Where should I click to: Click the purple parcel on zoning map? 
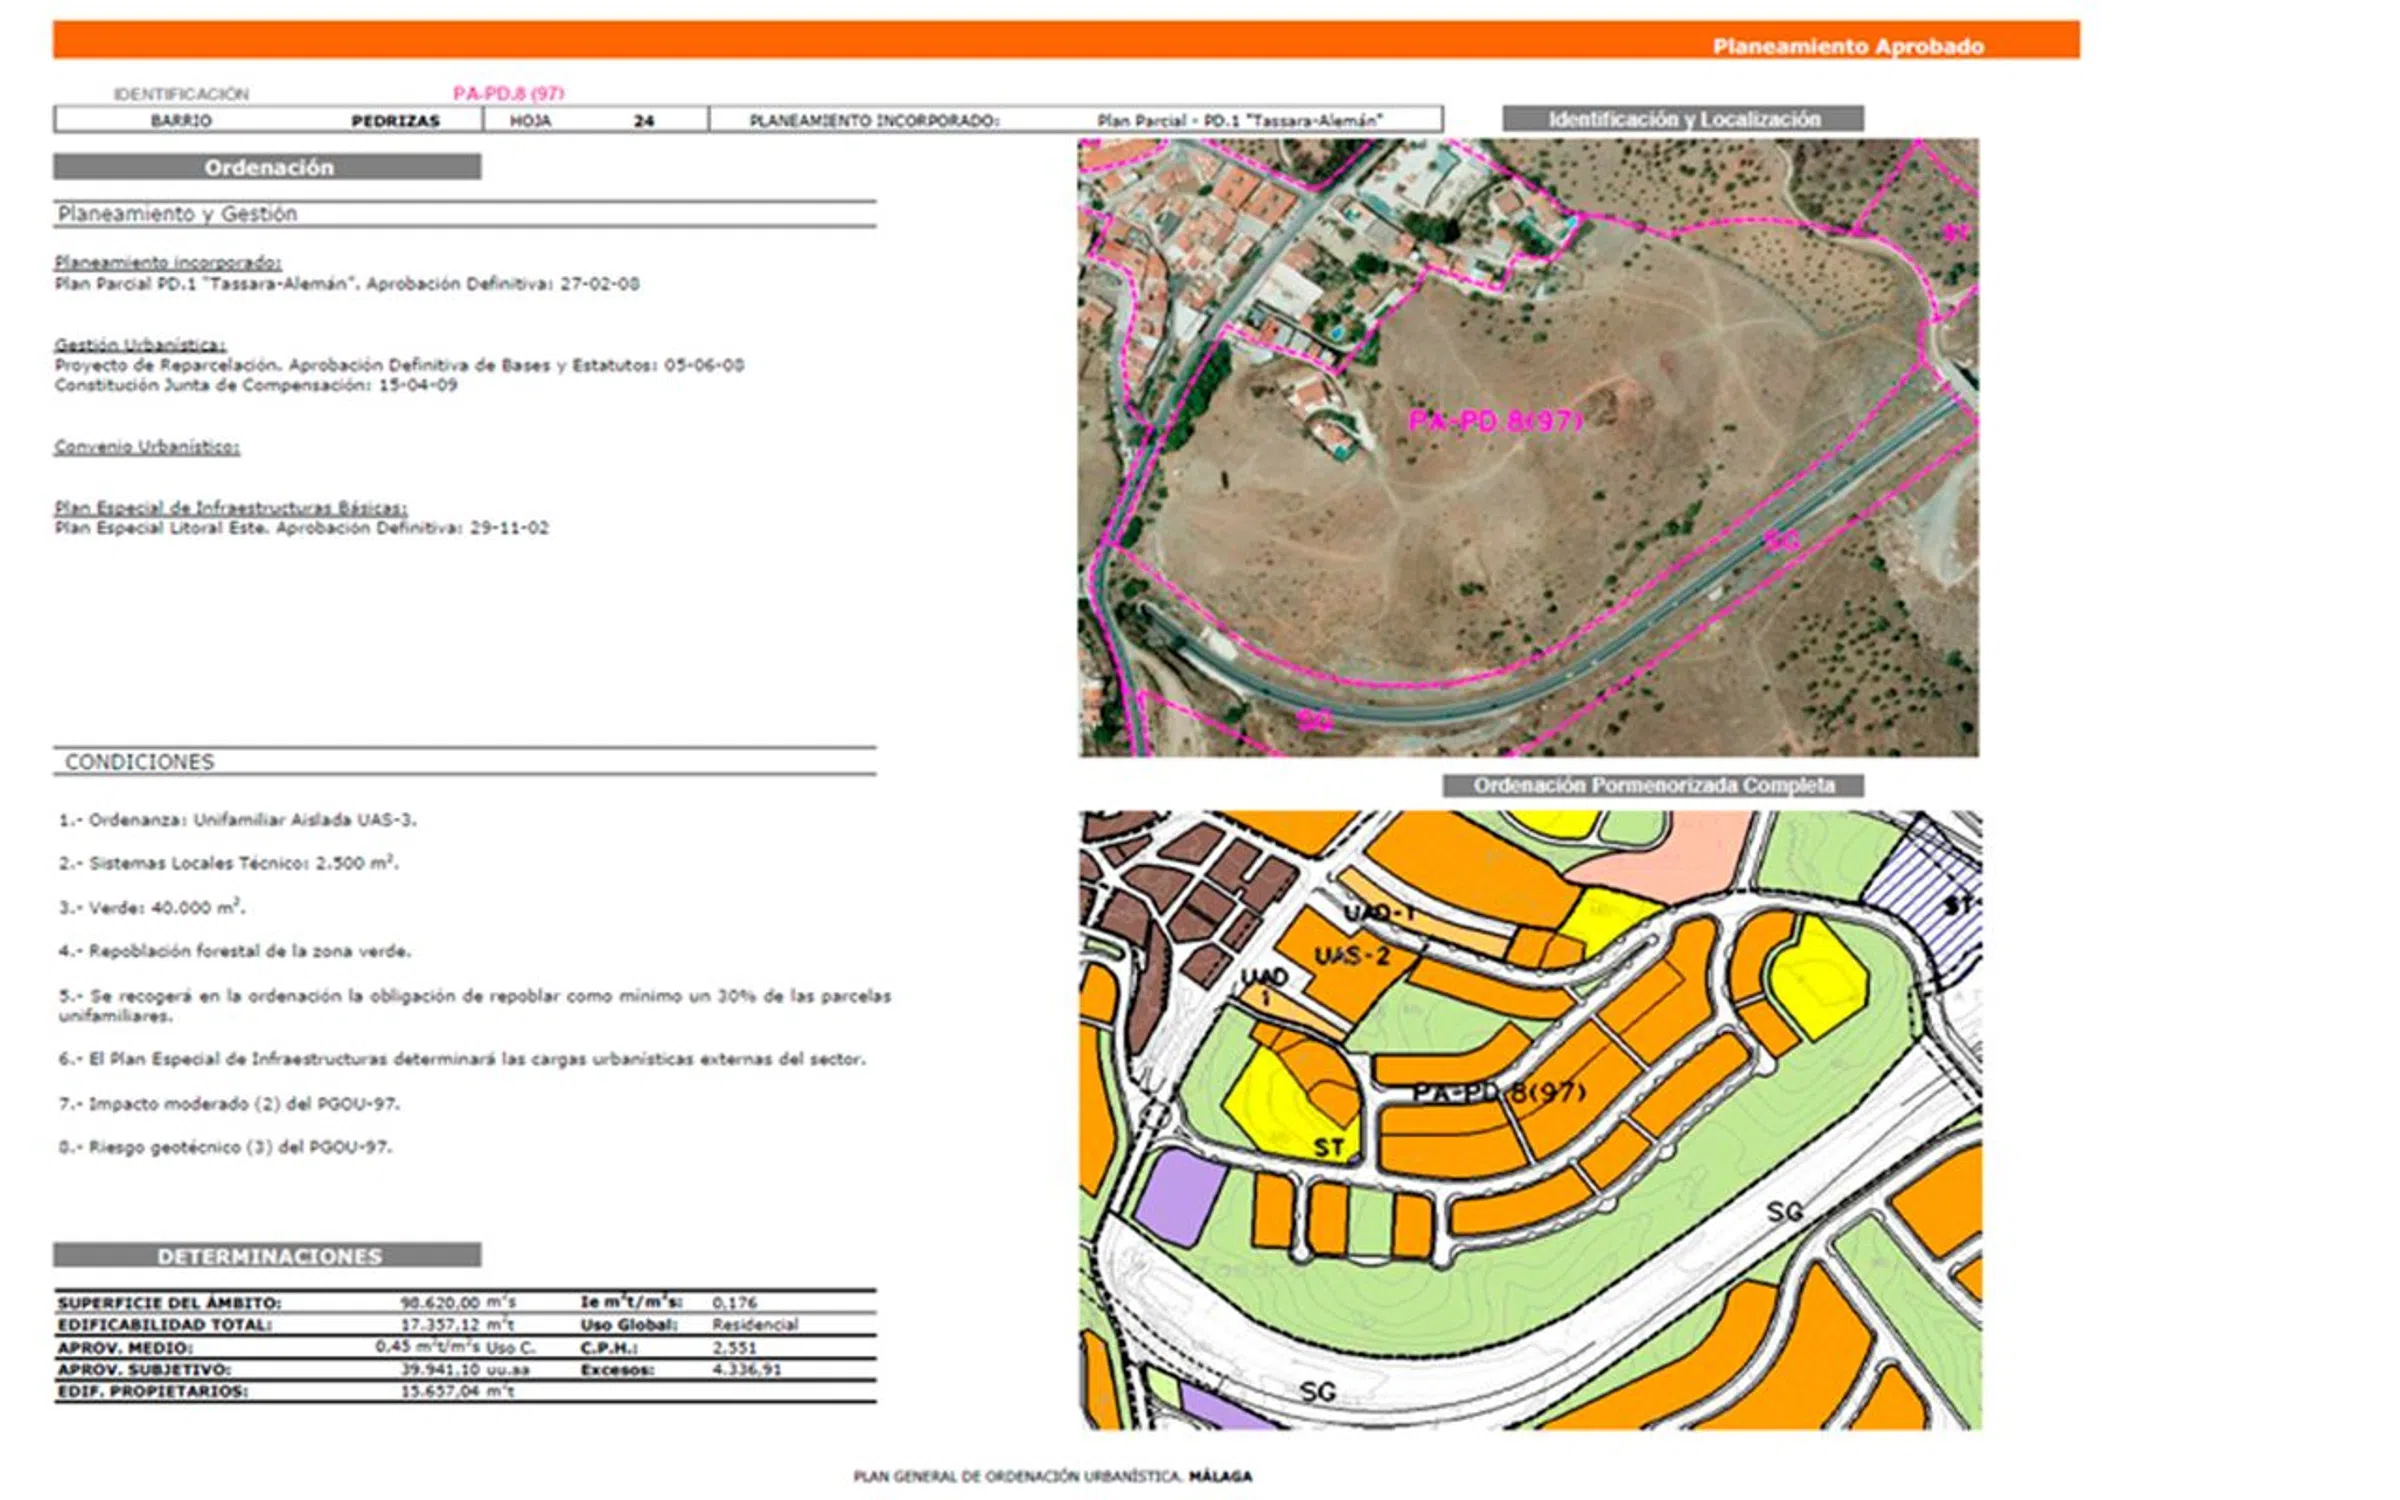click(1179, 1195)
